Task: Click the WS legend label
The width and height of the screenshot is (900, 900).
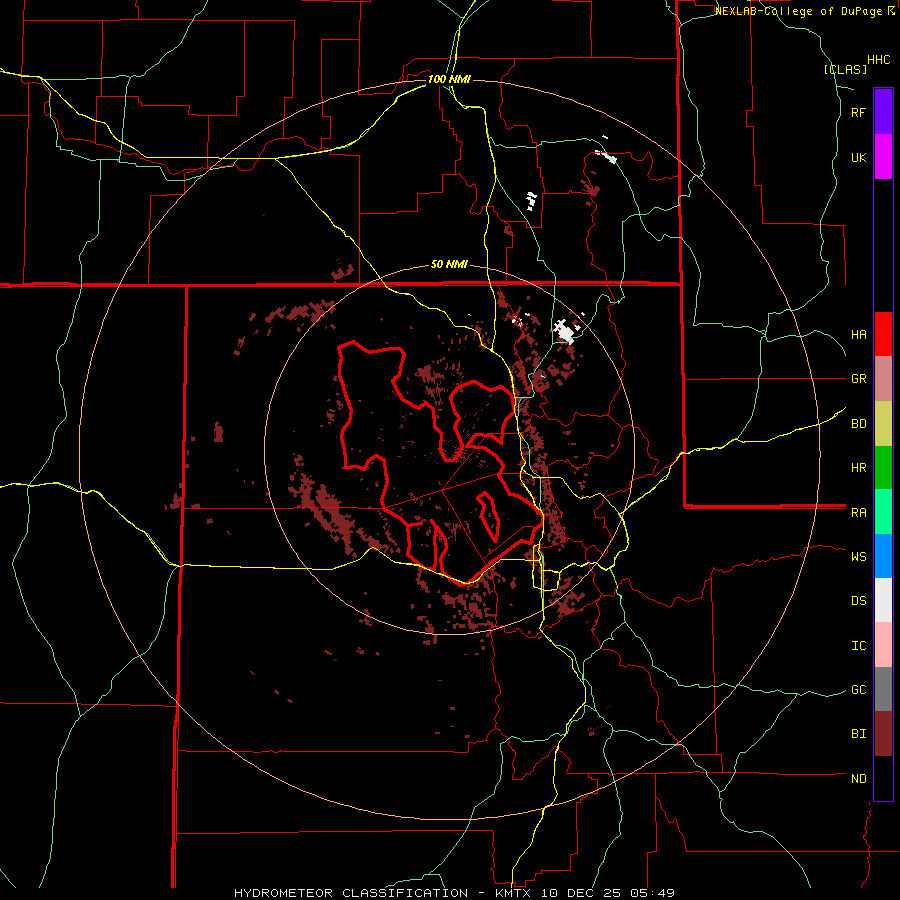Action: pyautogui.click(x=858, y=557)
